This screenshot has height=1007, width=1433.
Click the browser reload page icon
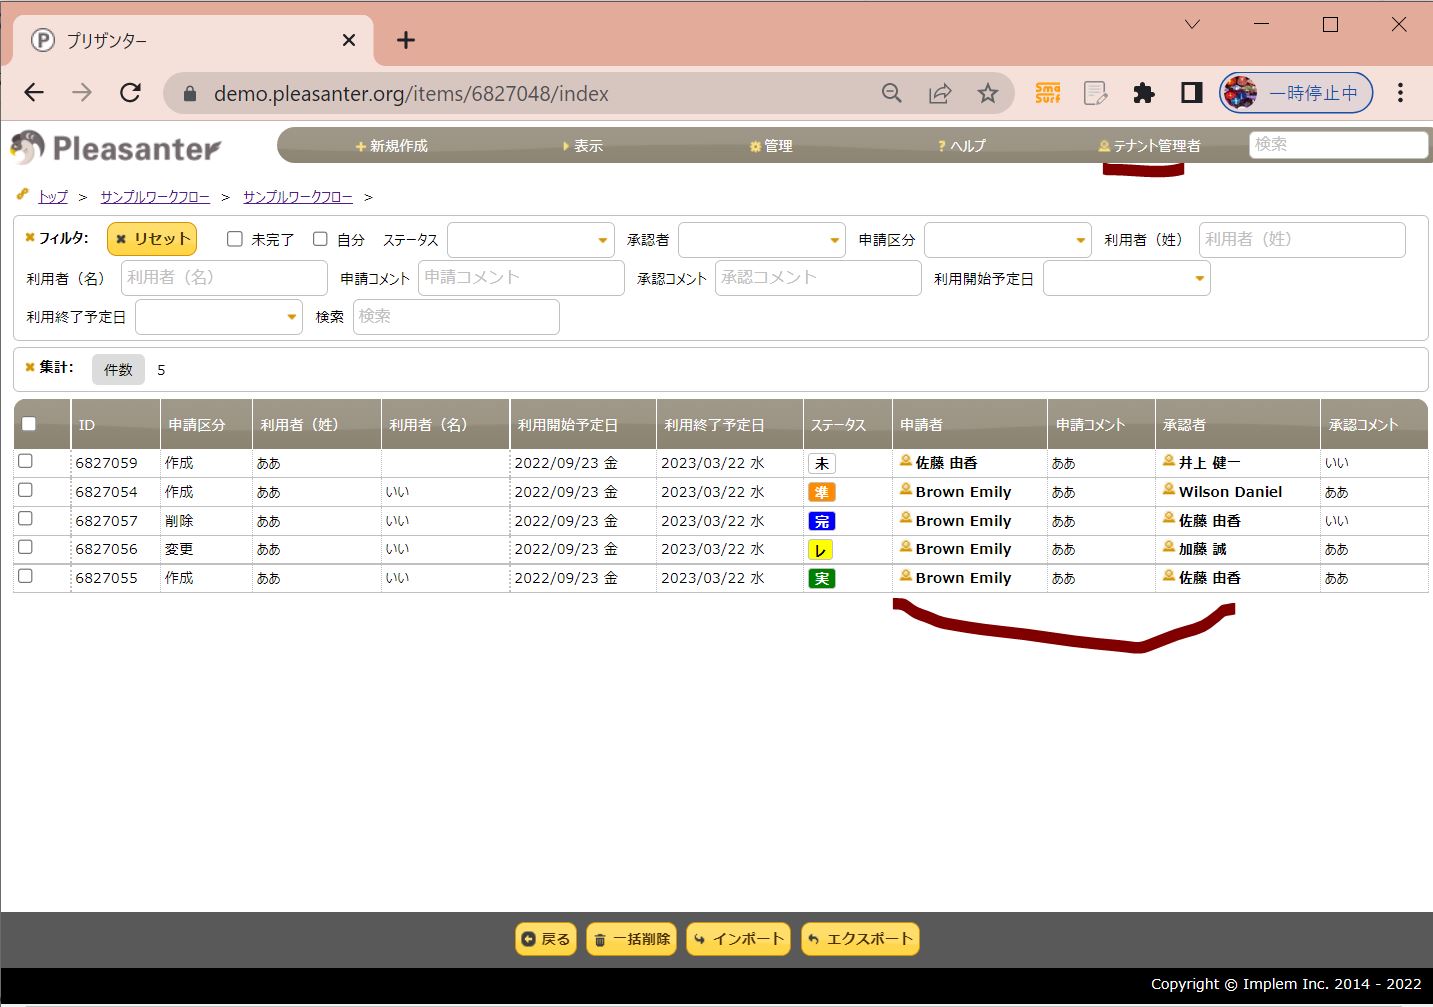(x=130, y=93)
